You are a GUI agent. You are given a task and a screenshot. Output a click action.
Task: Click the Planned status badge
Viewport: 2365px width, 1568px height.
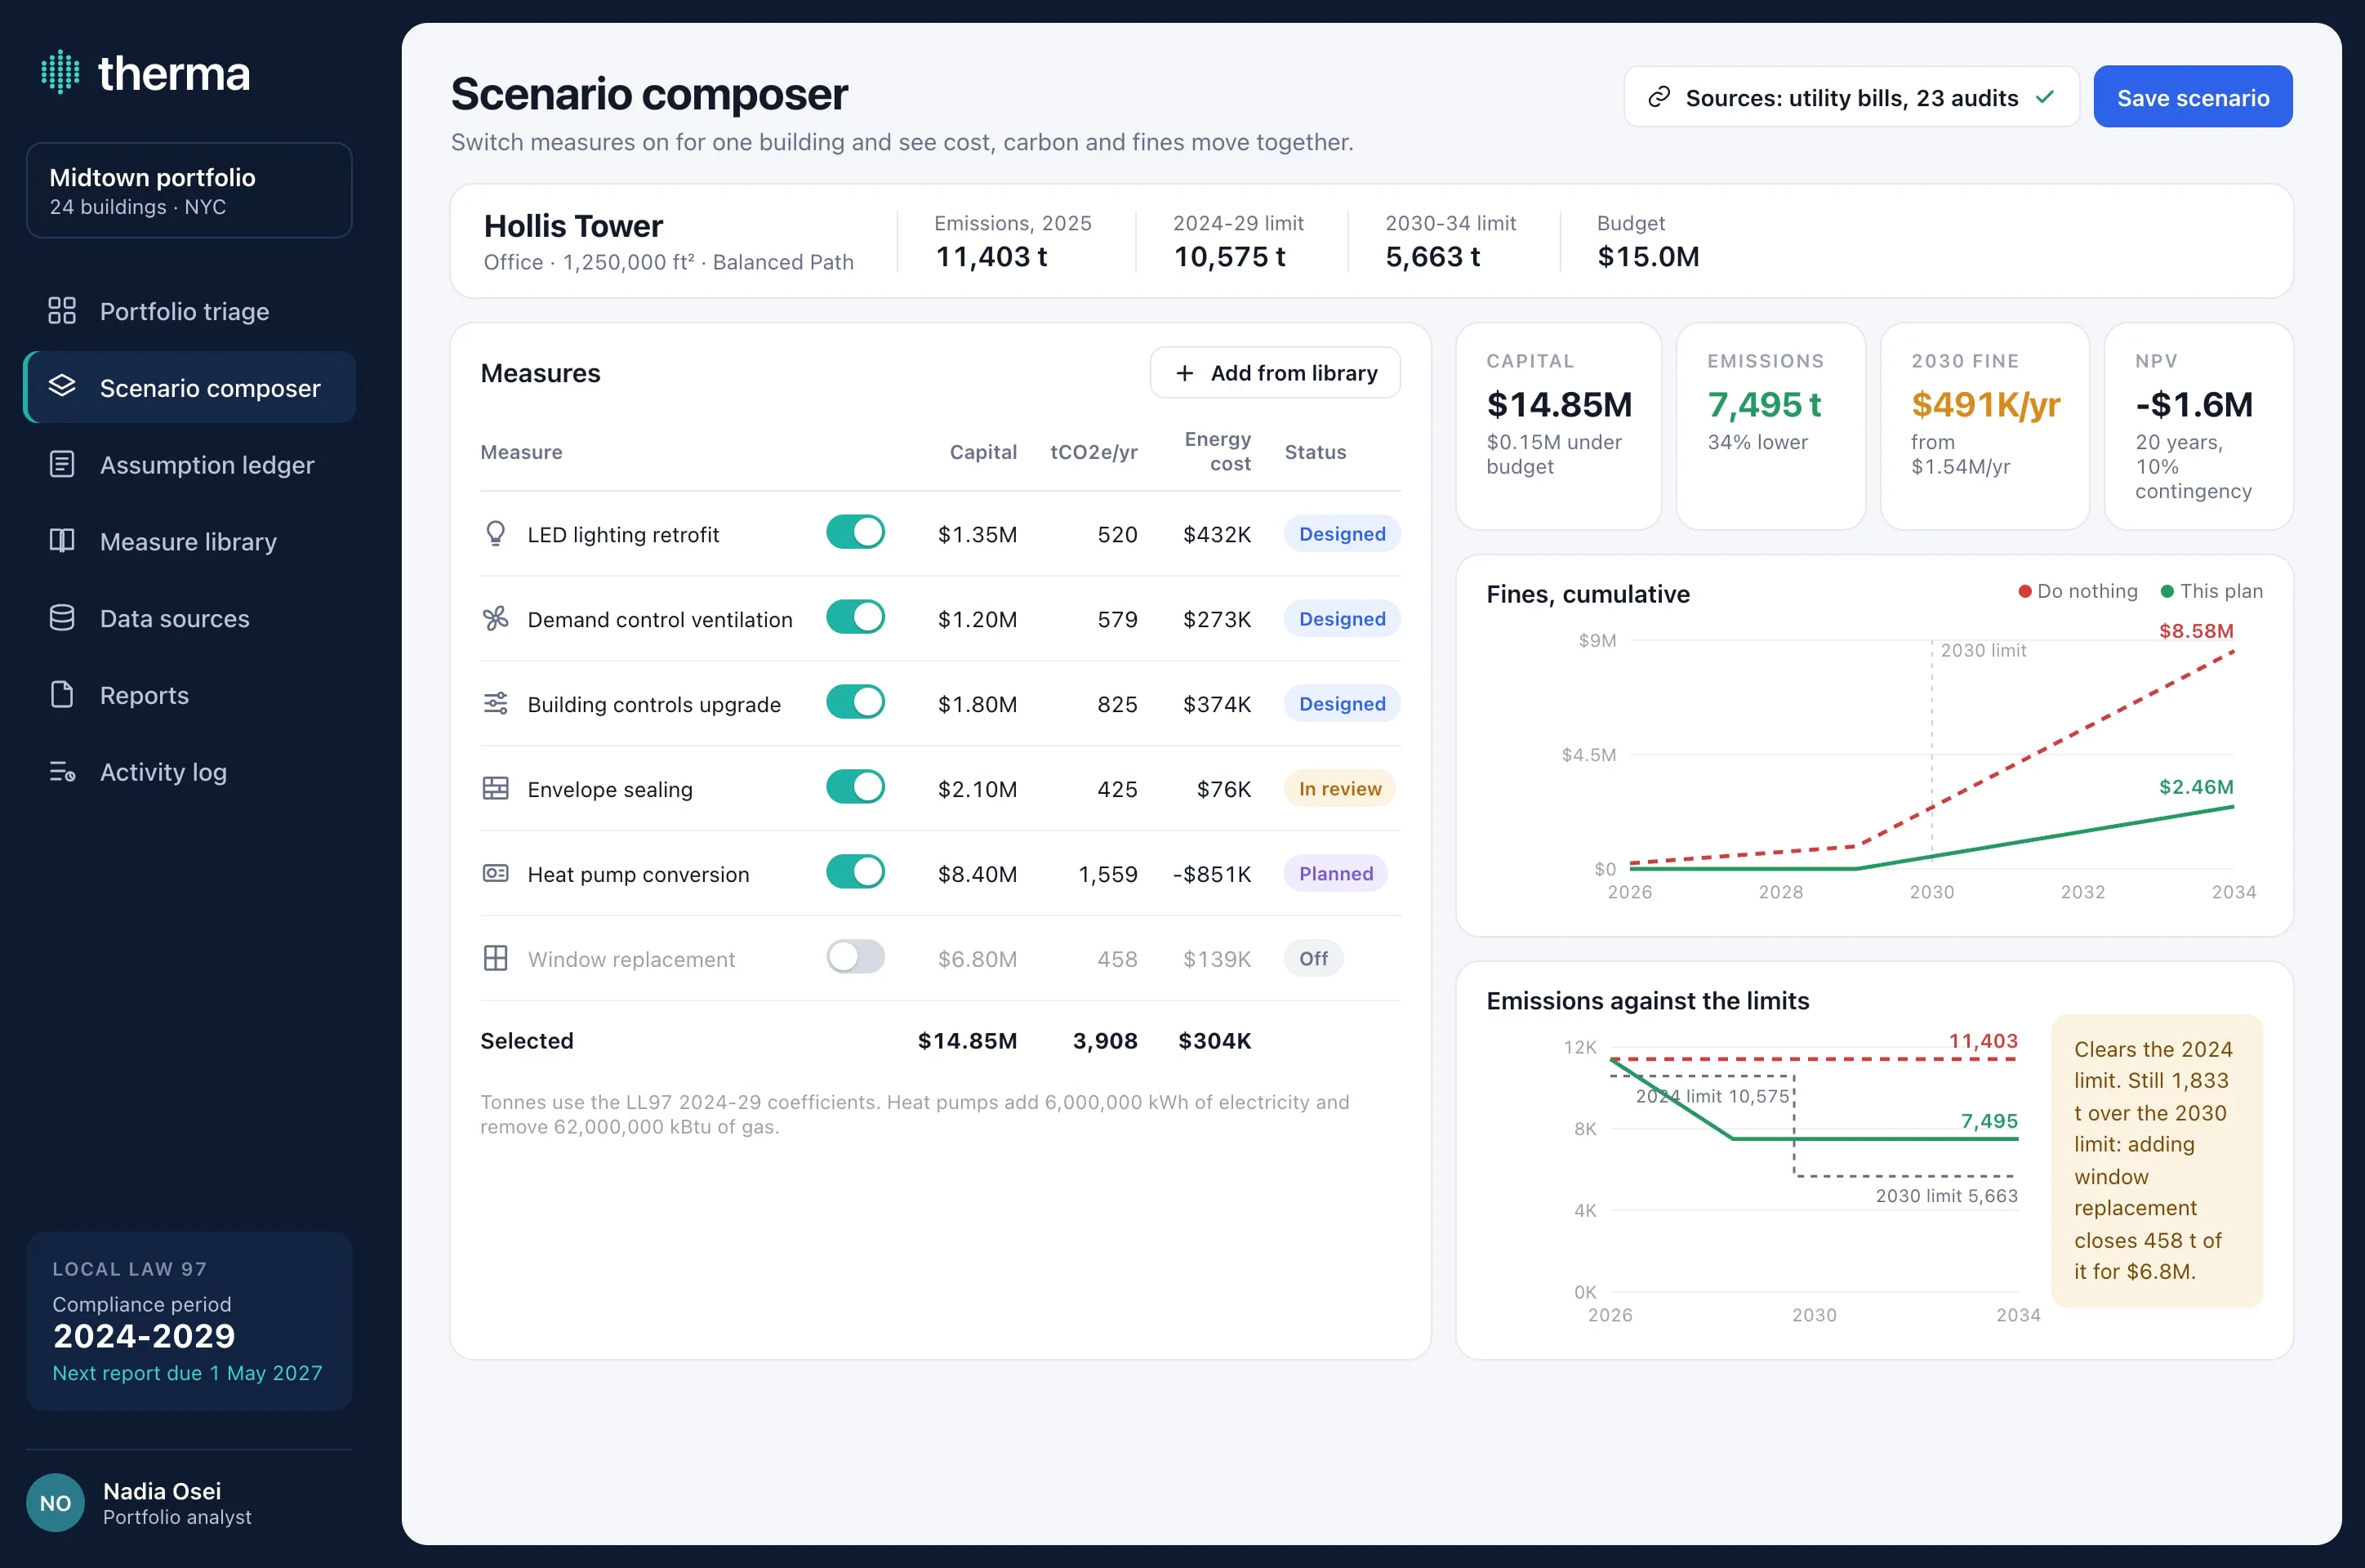pyautogui.click(x=1336, y=874)
